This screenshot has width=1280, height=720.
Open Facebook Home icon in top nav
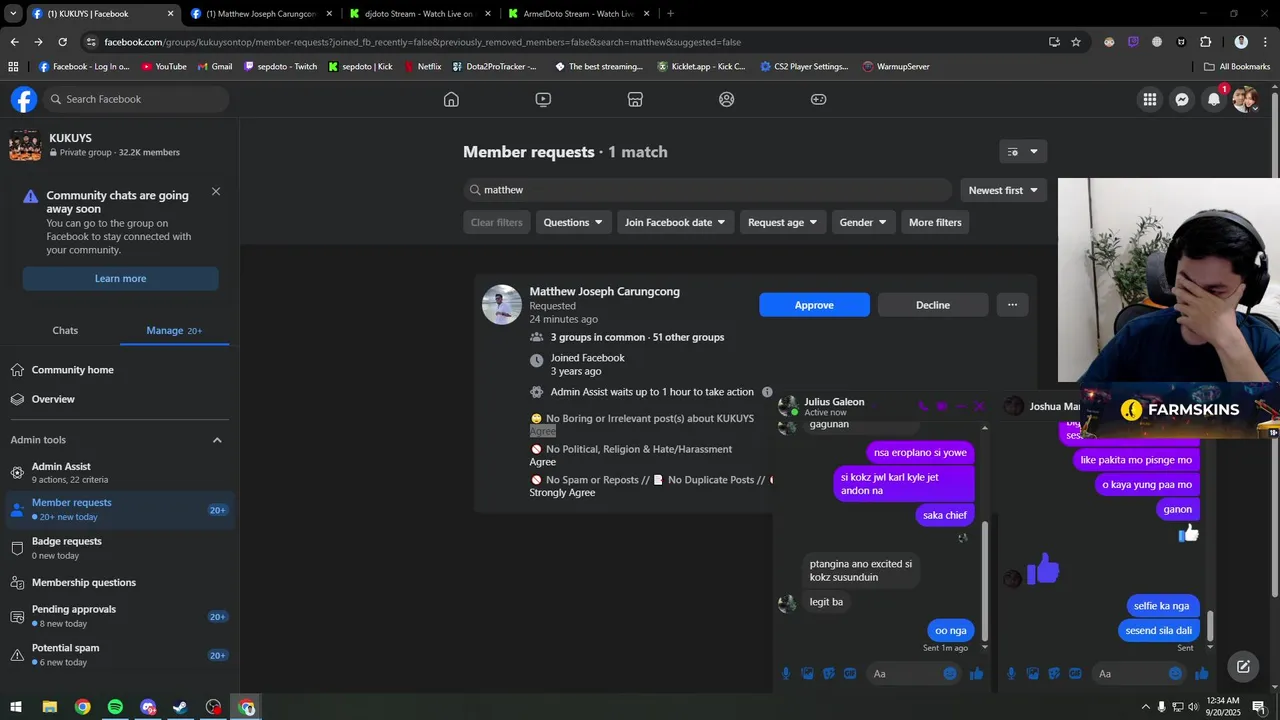[451, 99]
